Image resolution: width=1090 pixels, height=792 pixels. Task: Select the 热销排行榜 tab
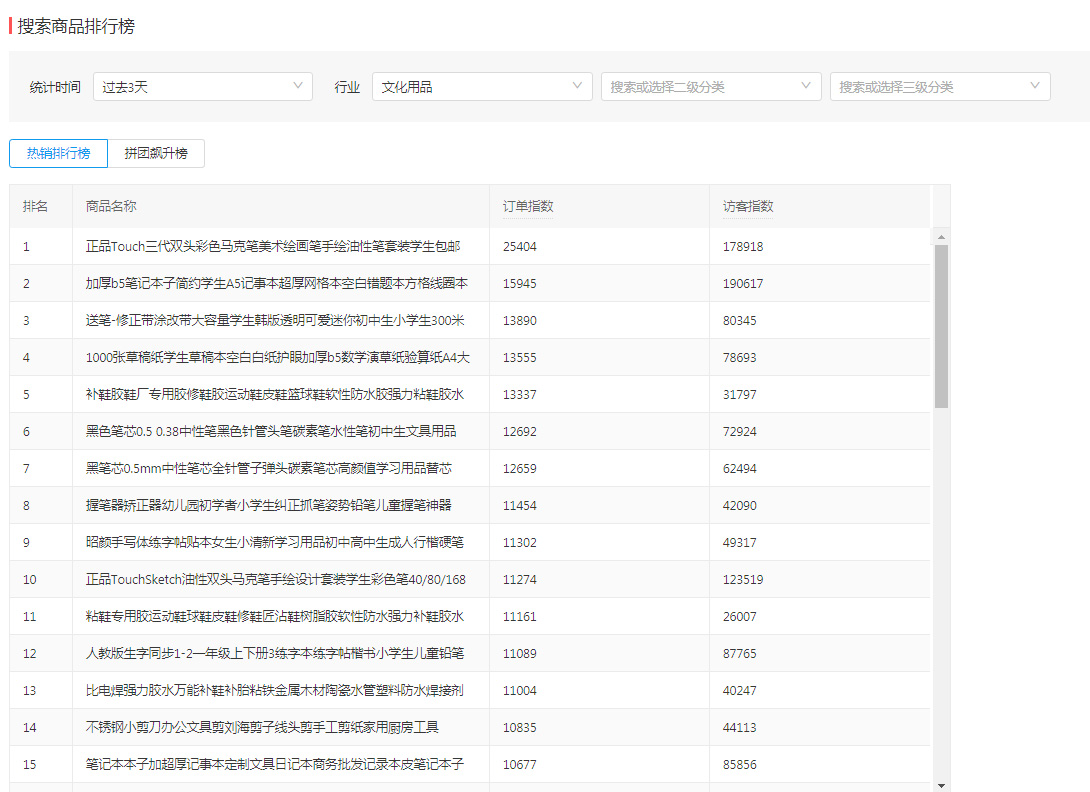click(57, 153)
